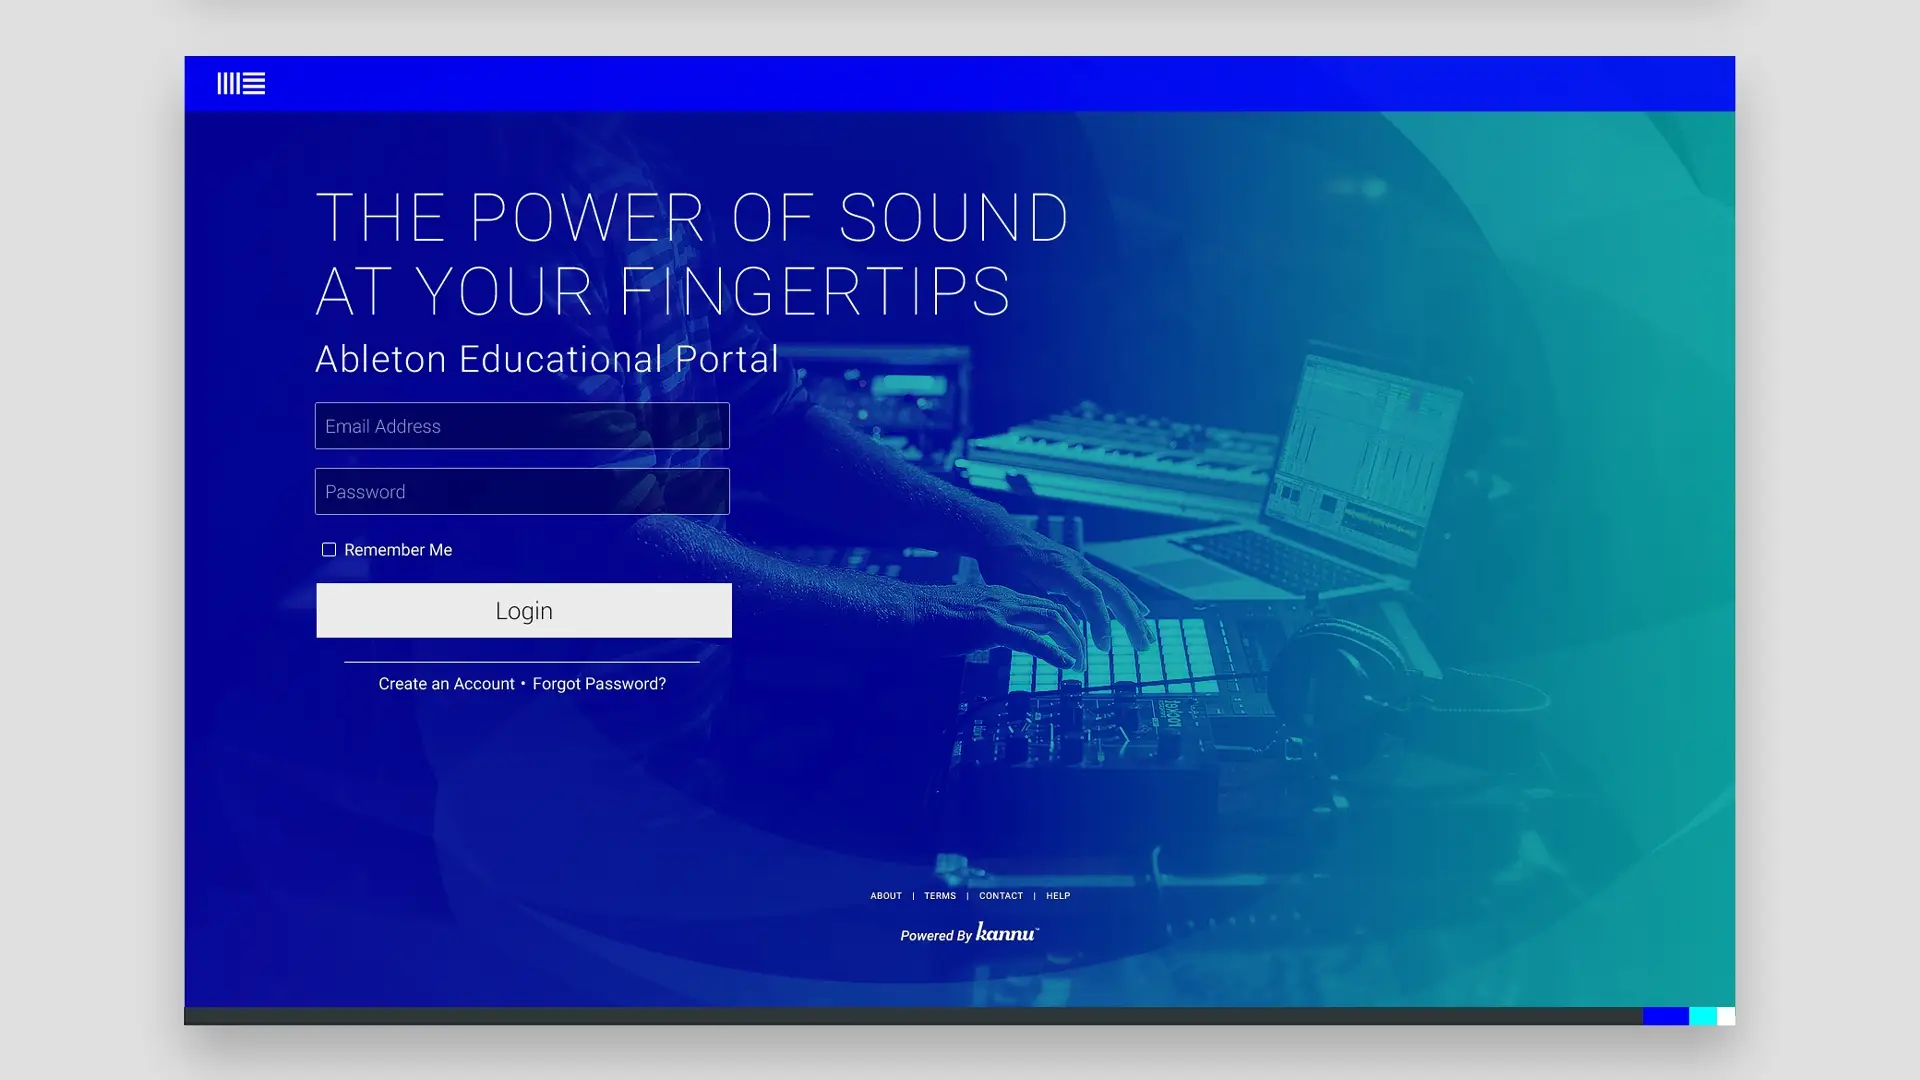Select the cyan color swatch at bottom
The image size is (1920, 1080).
1703,1016
